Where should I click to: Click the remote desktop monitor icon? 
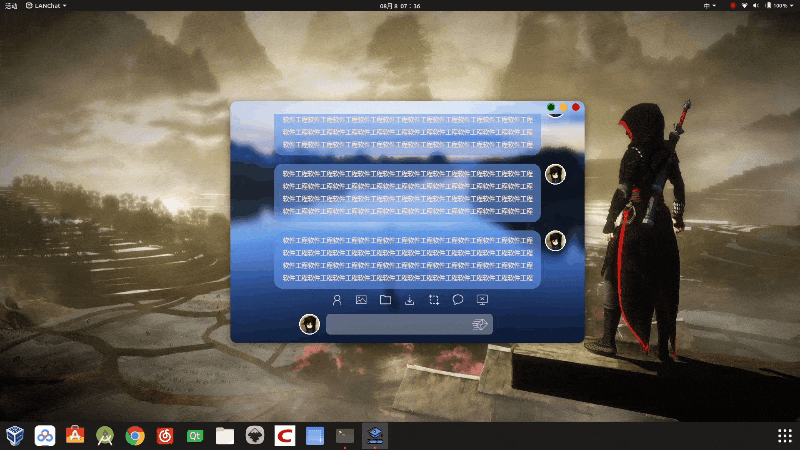point(482,300)
